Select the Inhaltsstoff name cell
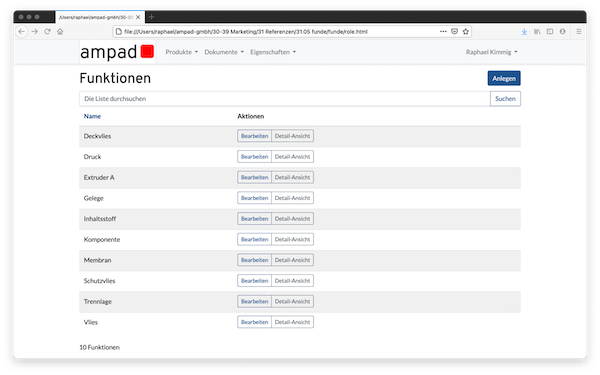 (x=100, y=218)
